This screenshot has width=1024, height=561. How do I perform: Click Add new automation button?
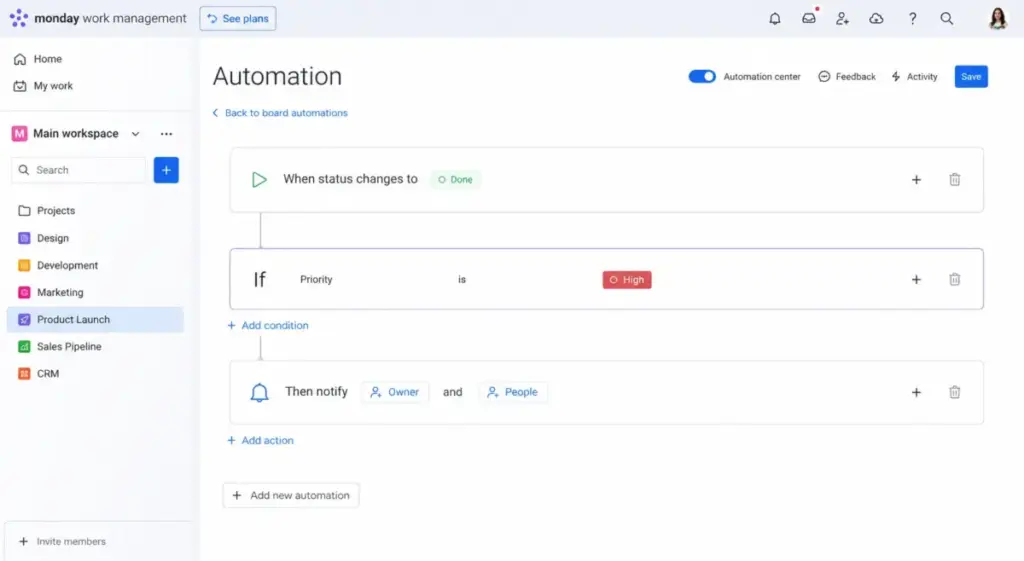[x=291, y=496]
